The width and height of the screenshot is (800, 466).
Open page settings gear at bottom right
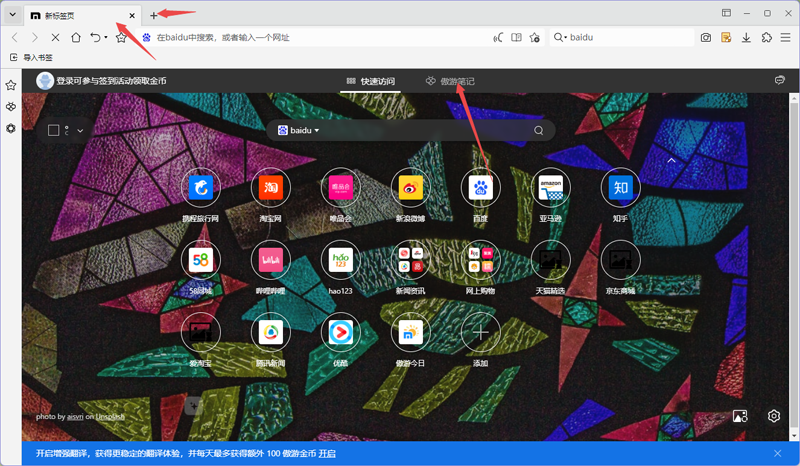773,416
